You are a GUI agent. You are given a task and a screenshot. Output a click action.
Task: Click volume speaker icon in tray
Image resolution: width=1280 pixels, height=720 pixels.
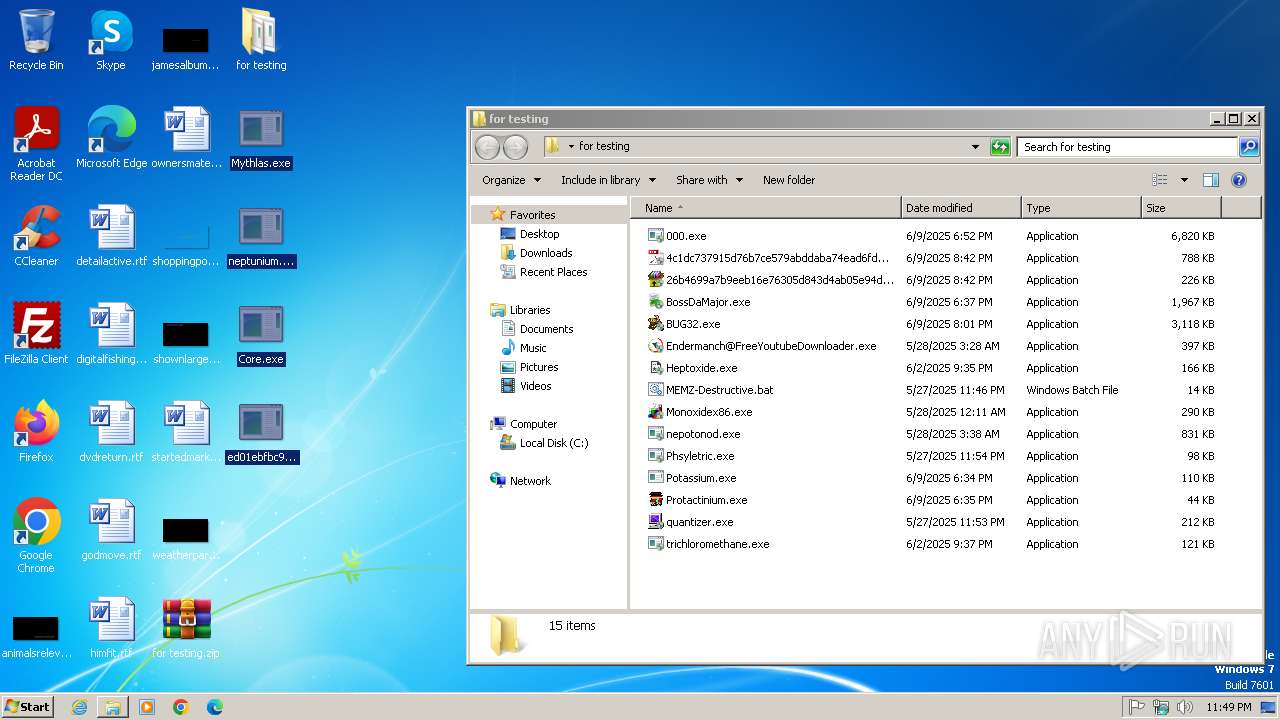[x=1185, y=707]
